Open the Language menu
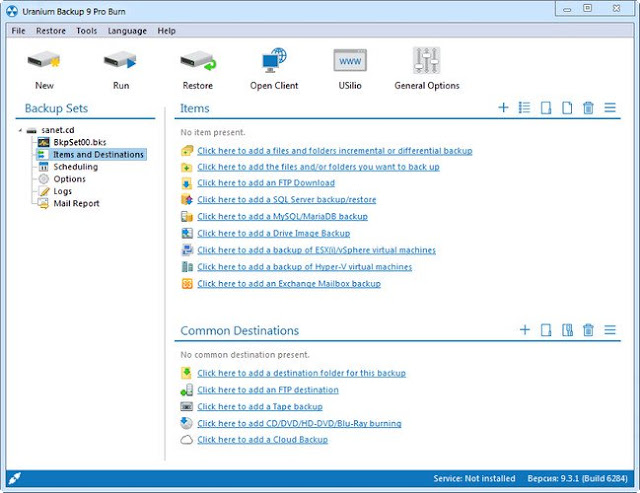This screenshot has height=493, width=640. [127, 31]
